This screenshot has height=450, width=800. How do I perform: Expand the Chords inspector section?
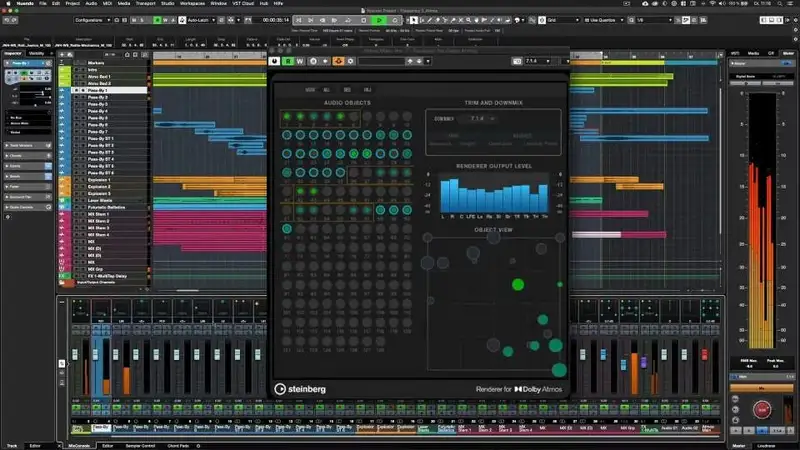coord(28,156)
